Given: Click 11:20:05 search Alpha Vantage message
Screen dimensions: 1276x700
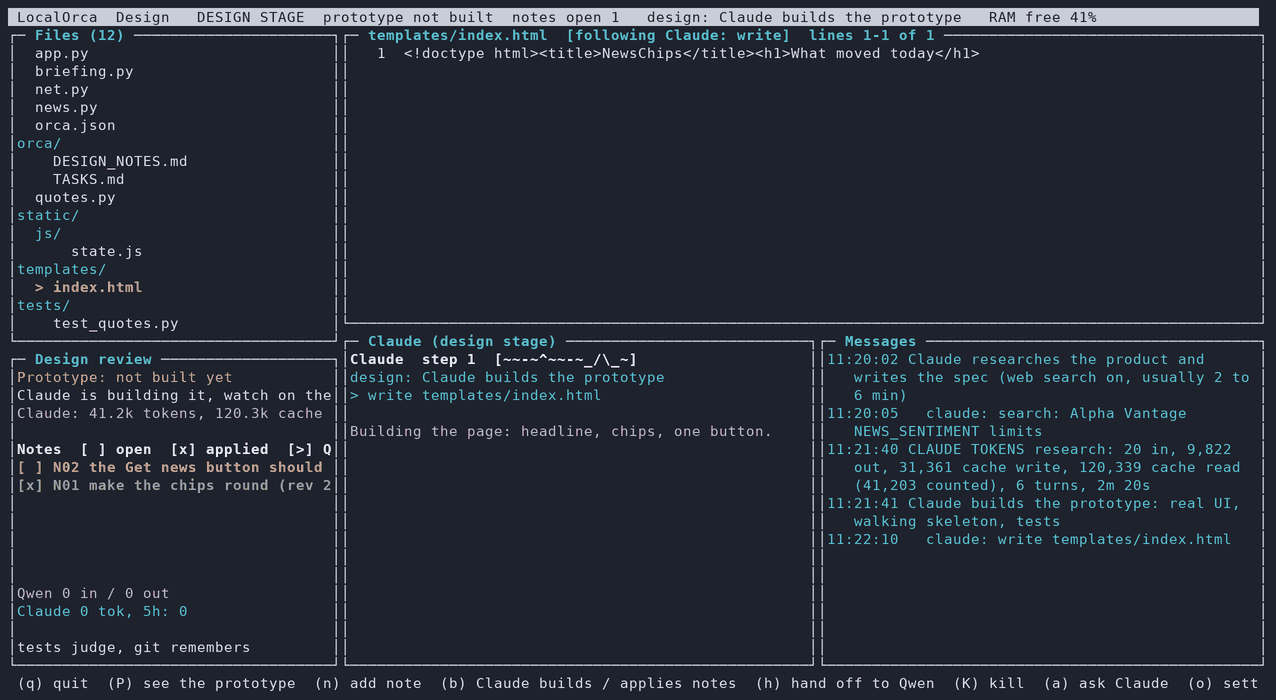Looking at the screenshot, I should [1007, 422].
